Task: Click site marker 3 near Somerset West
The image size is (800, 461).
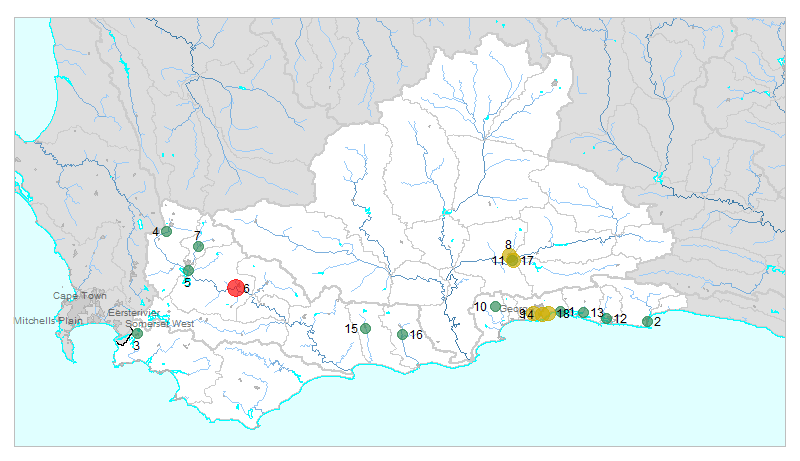Action: coord(137,333)
